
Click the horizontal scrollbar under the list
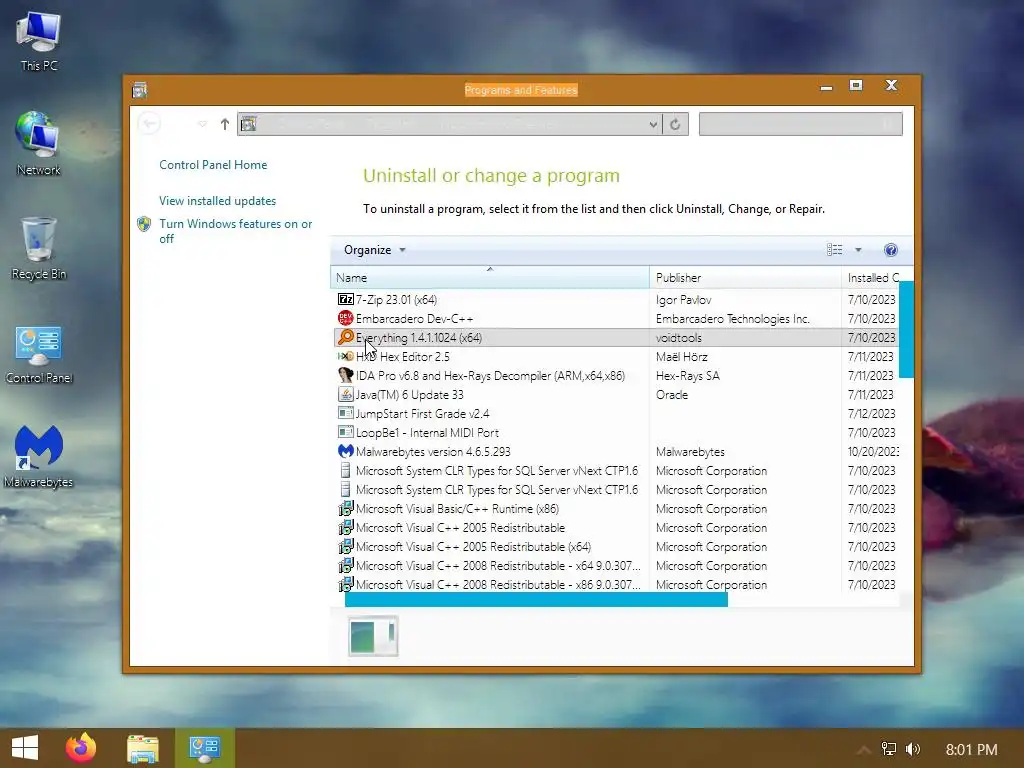(536, 600)
